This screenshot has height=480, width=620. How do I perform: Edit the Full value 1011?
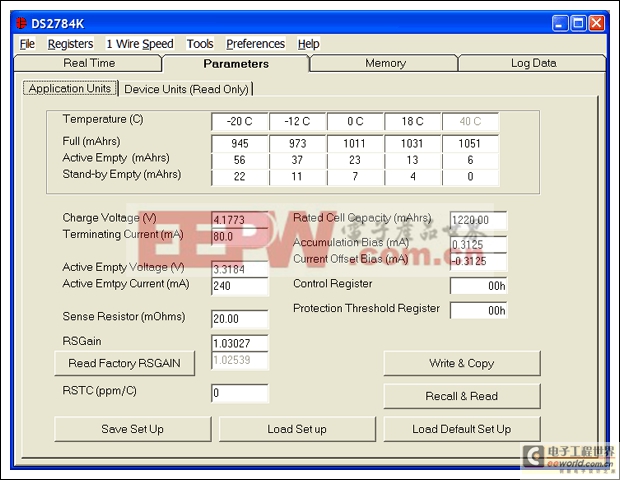point(355,144)
